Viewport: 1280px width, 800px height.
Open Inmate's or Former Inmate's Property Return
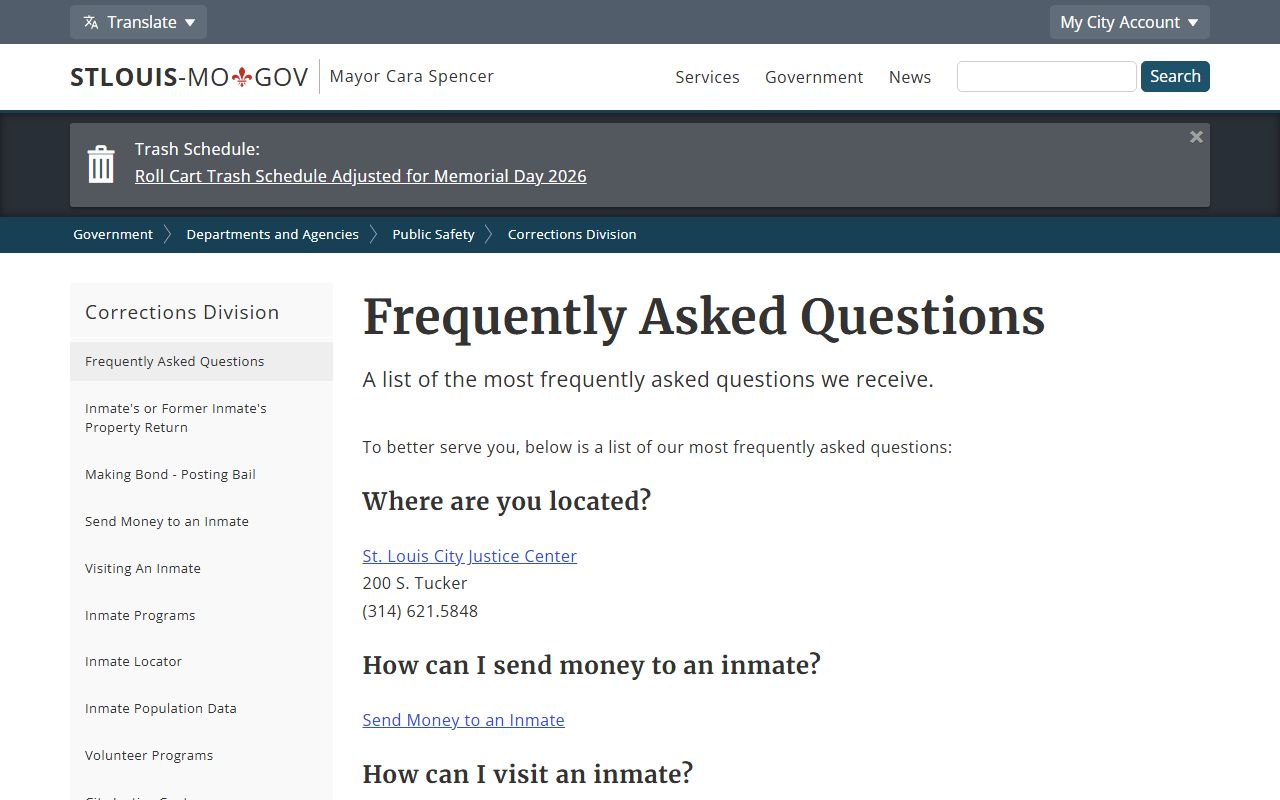tap(201, 418)
